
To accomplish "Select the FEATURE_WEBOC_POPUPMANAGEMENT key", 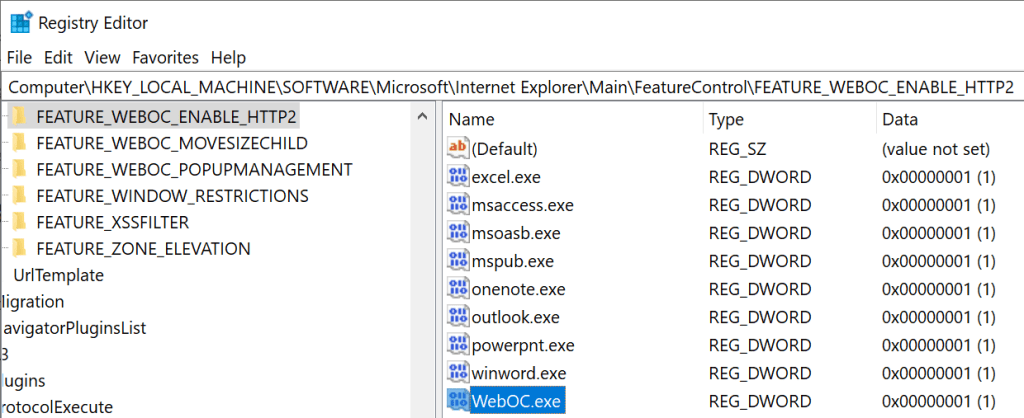I will click(194, 169).
